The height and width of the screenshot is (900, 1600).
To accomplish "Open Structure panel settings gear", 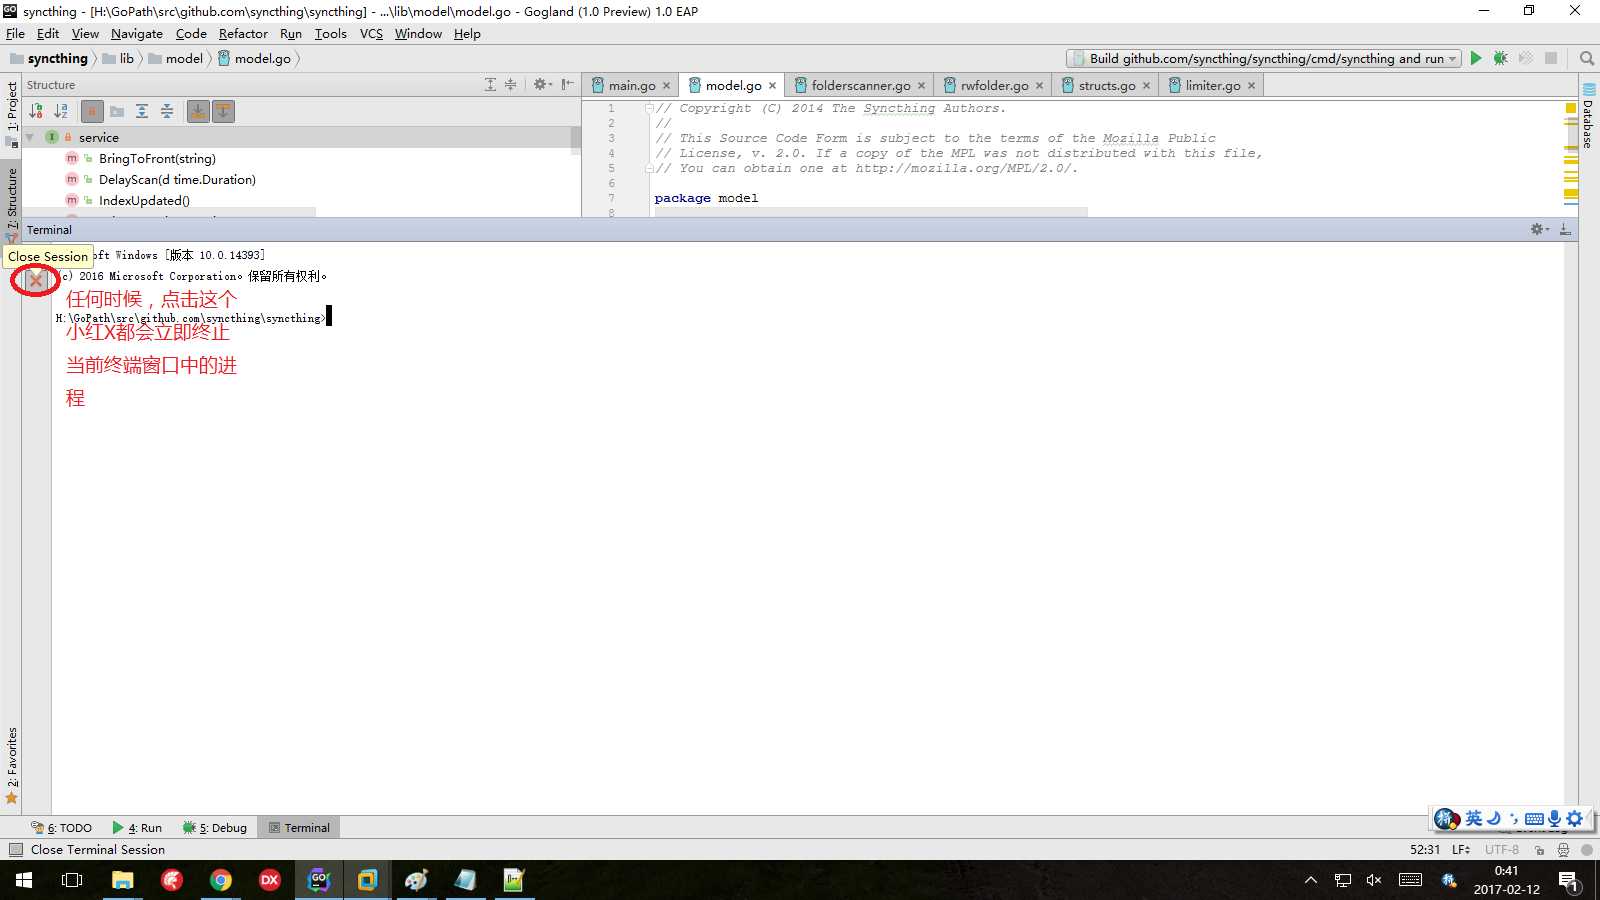I will click(542, 85).
